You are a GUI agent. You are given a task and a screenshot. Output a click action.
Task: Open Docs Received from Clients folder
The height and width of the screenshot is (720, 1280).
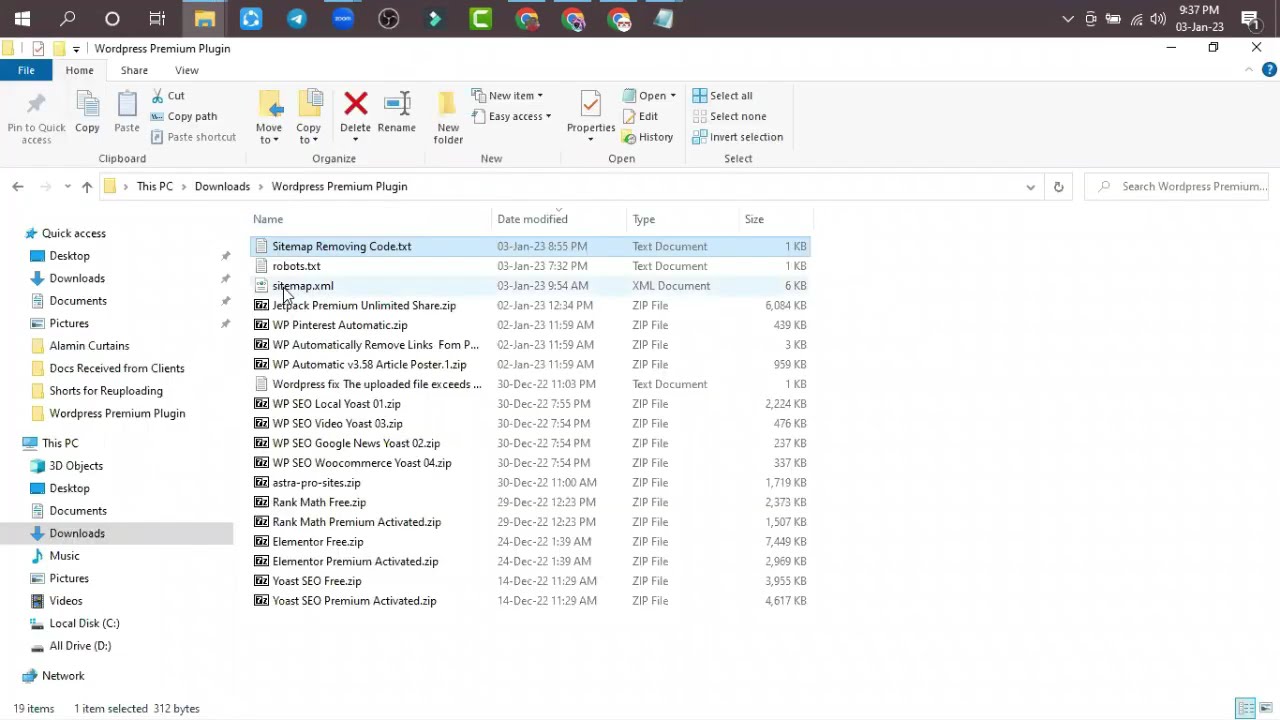(117, 368)
